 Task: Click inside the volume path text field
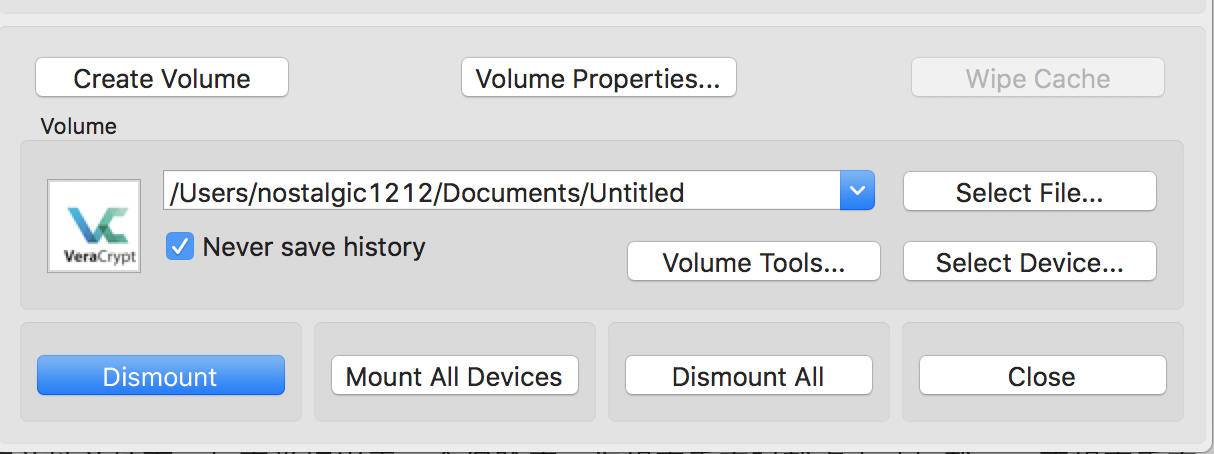(500, 192)
